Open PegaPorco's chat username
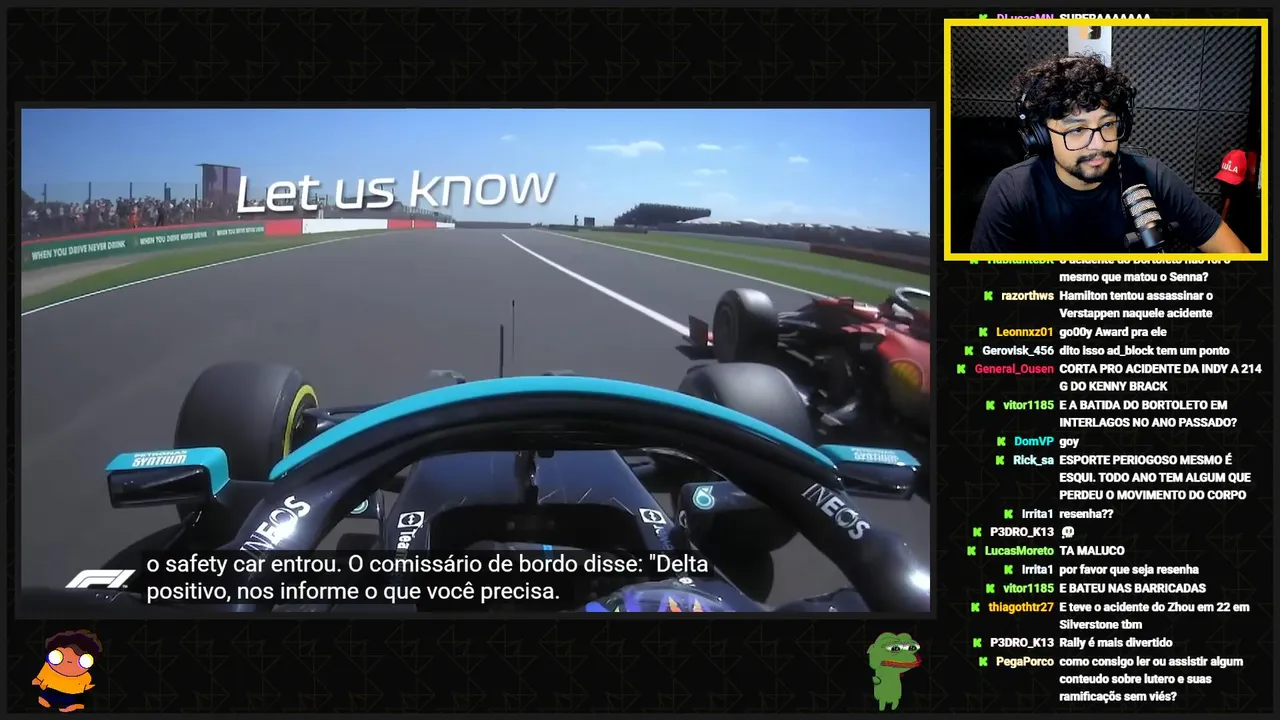Screen dimensions: 1280x720 (1025, 662)
